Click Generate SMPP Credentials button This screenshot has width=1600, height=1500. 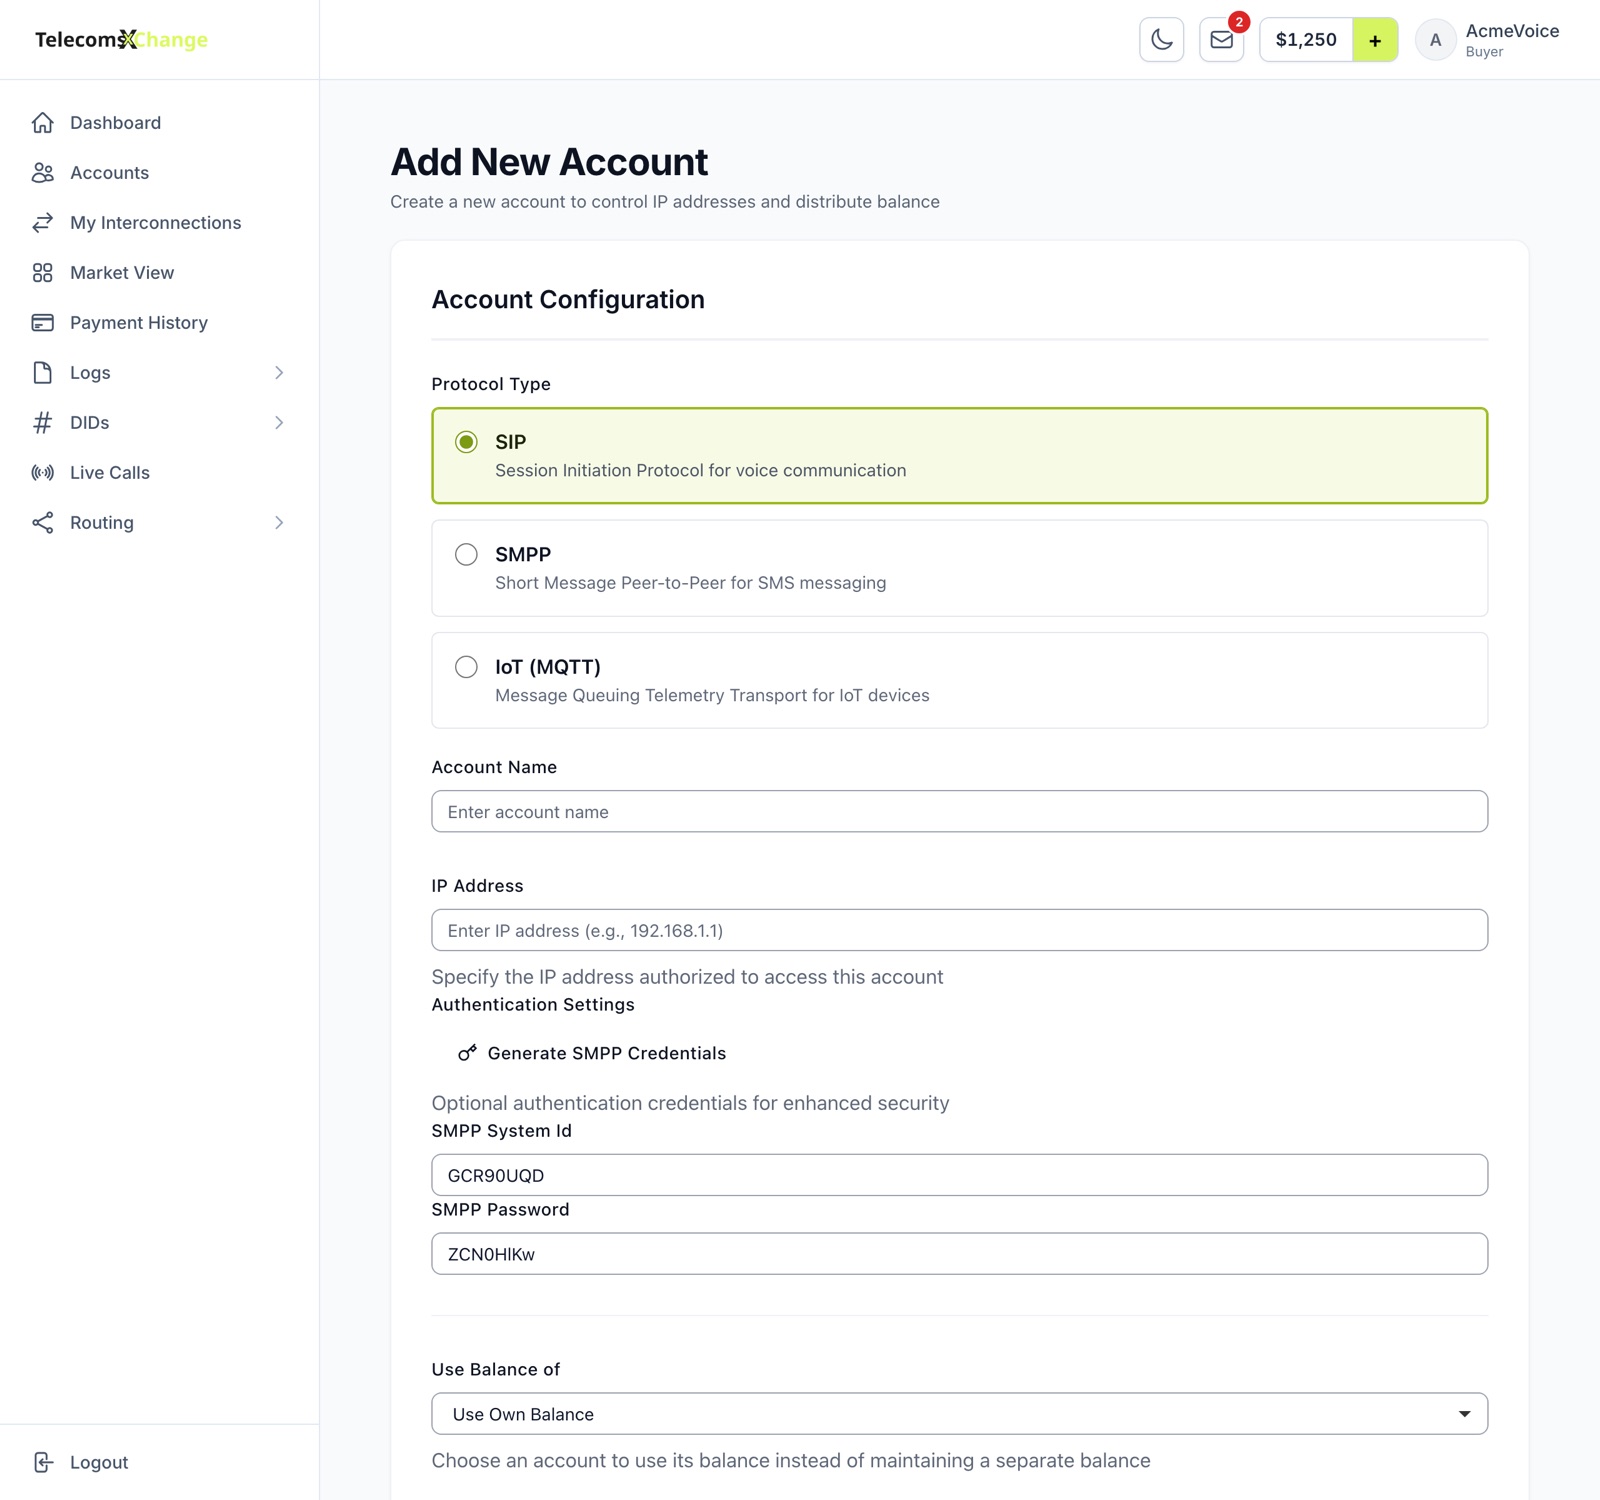pos(592,1053)
